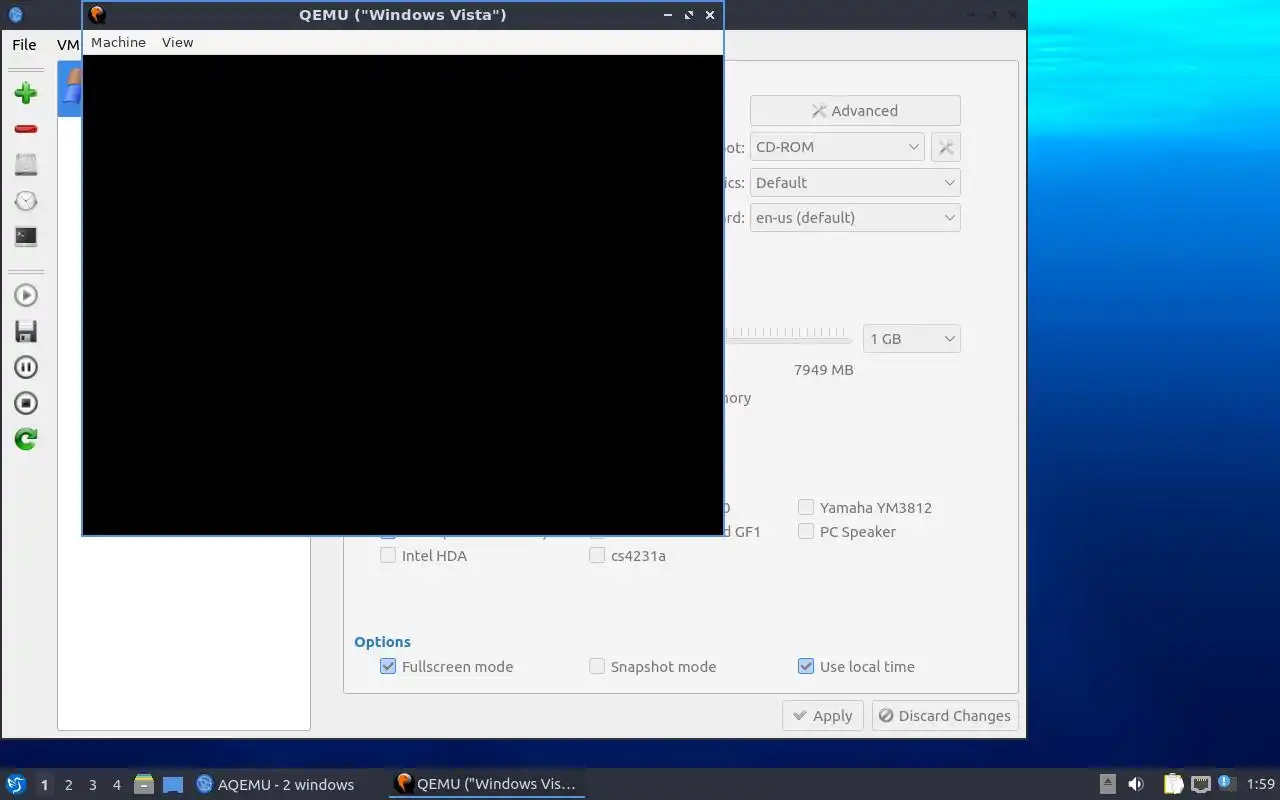
Task: Click the network connection tray icon
Action: (1201, 784)
